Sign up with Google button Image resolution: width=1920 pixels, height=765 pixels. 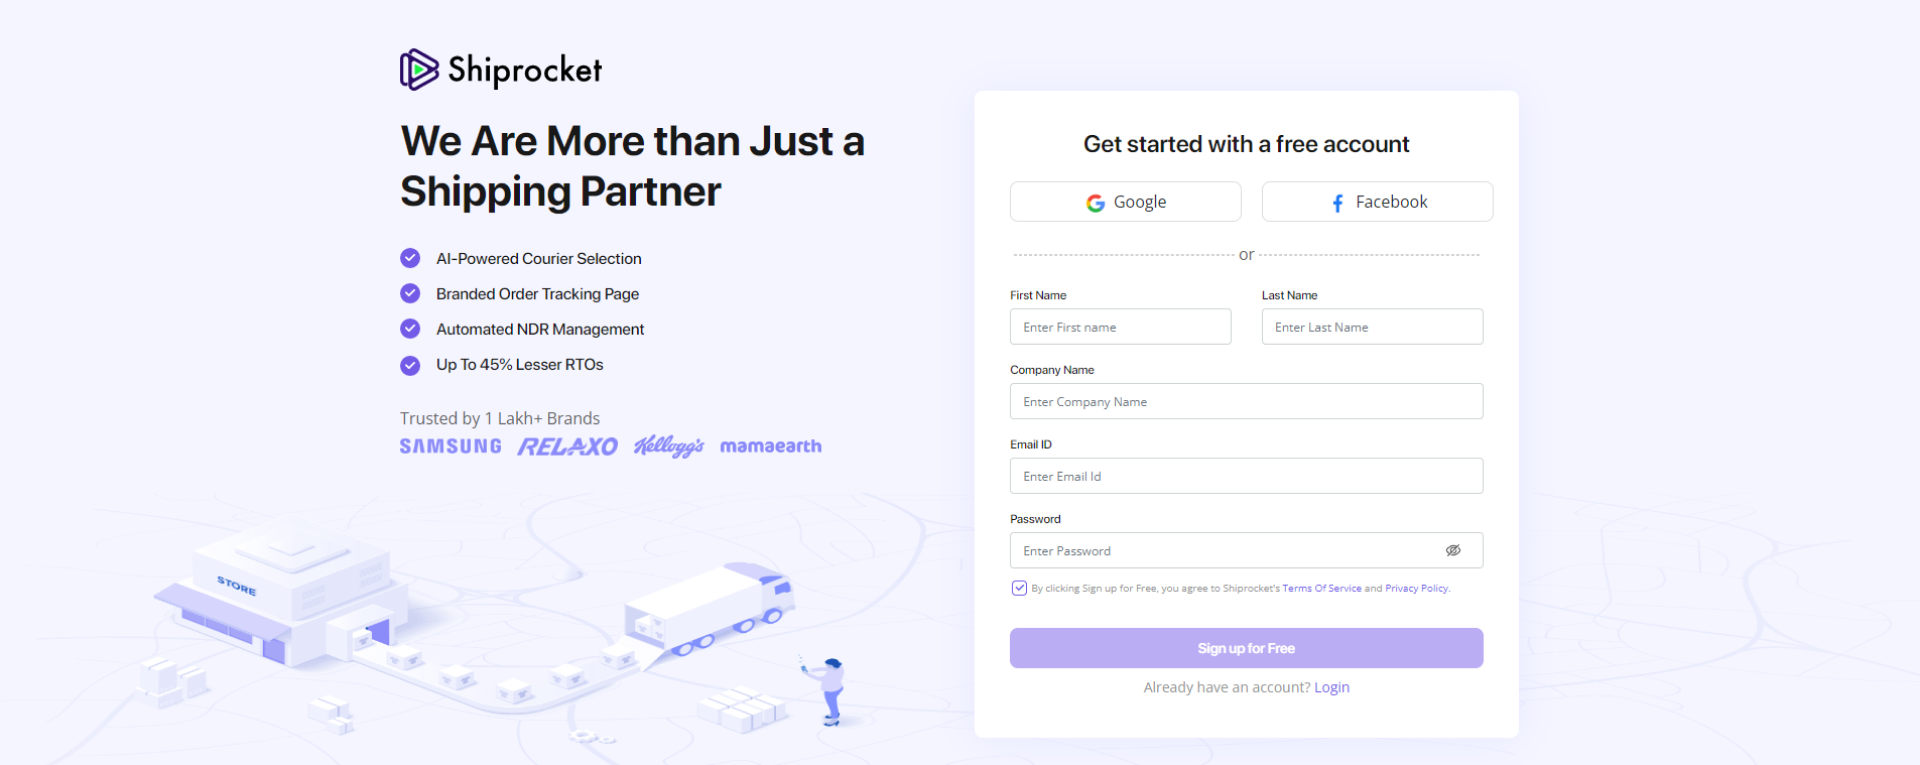(1125, 202)
